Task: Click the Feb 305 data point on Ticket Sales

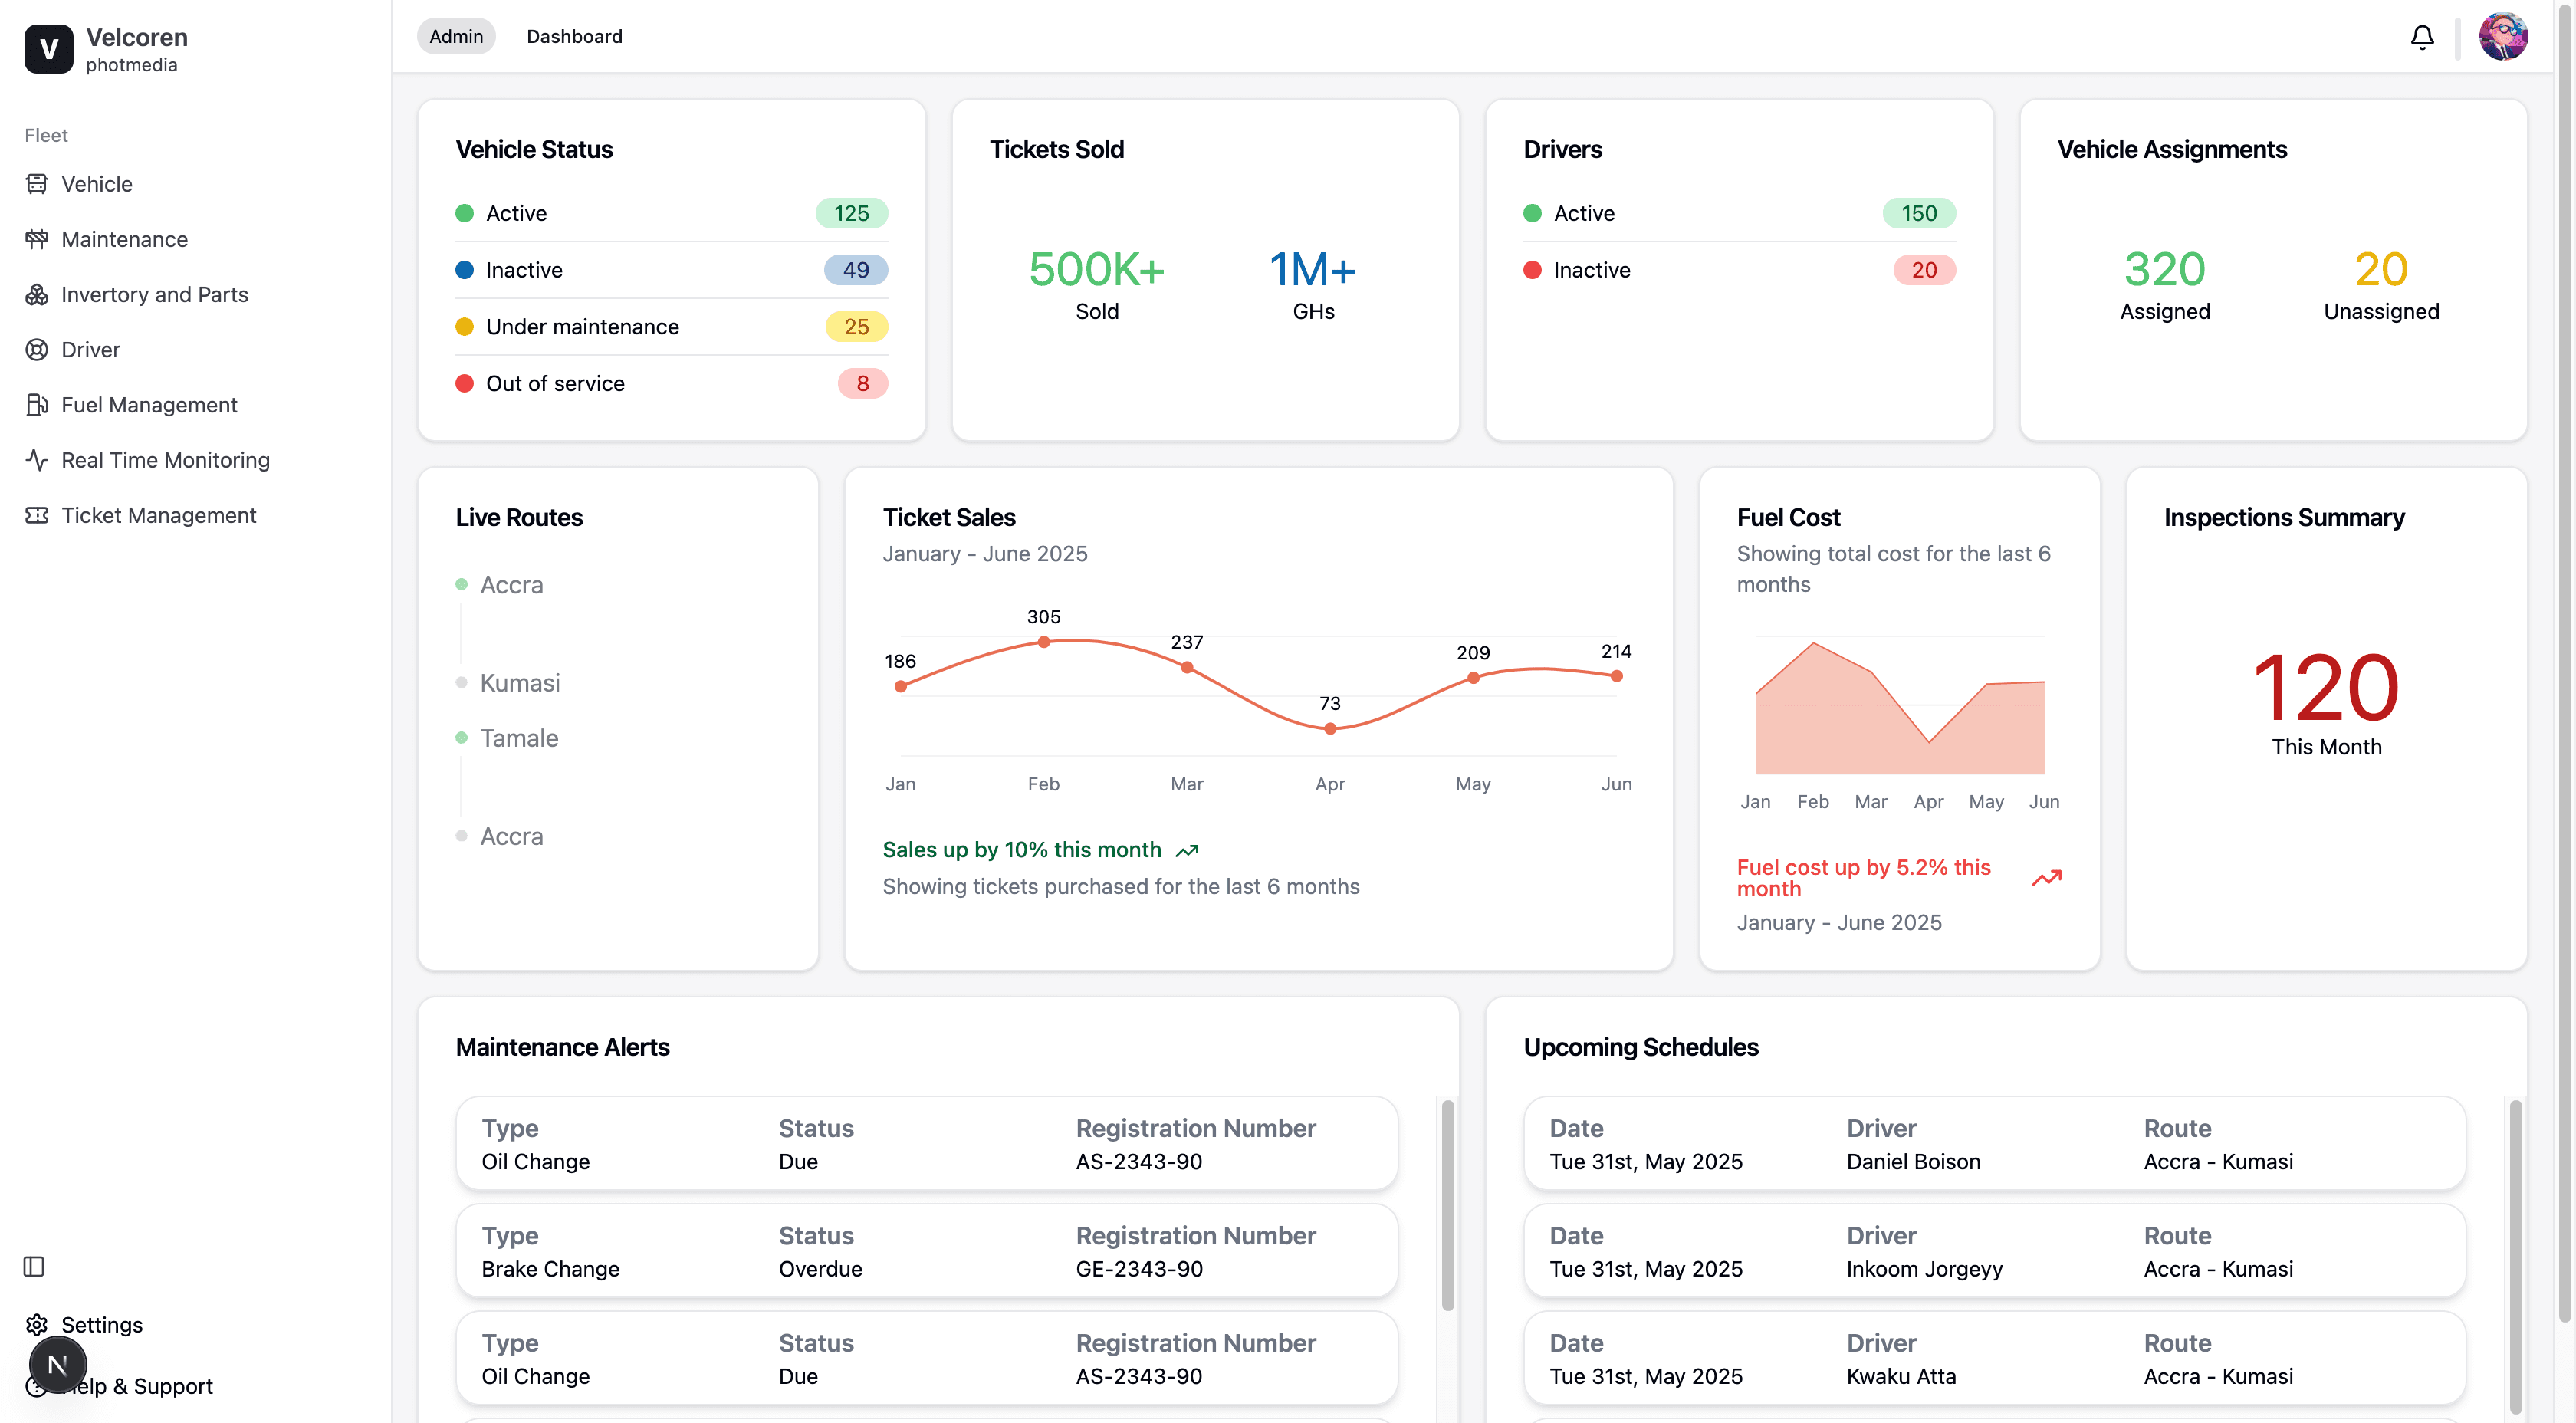Action: pos(1043,642)
